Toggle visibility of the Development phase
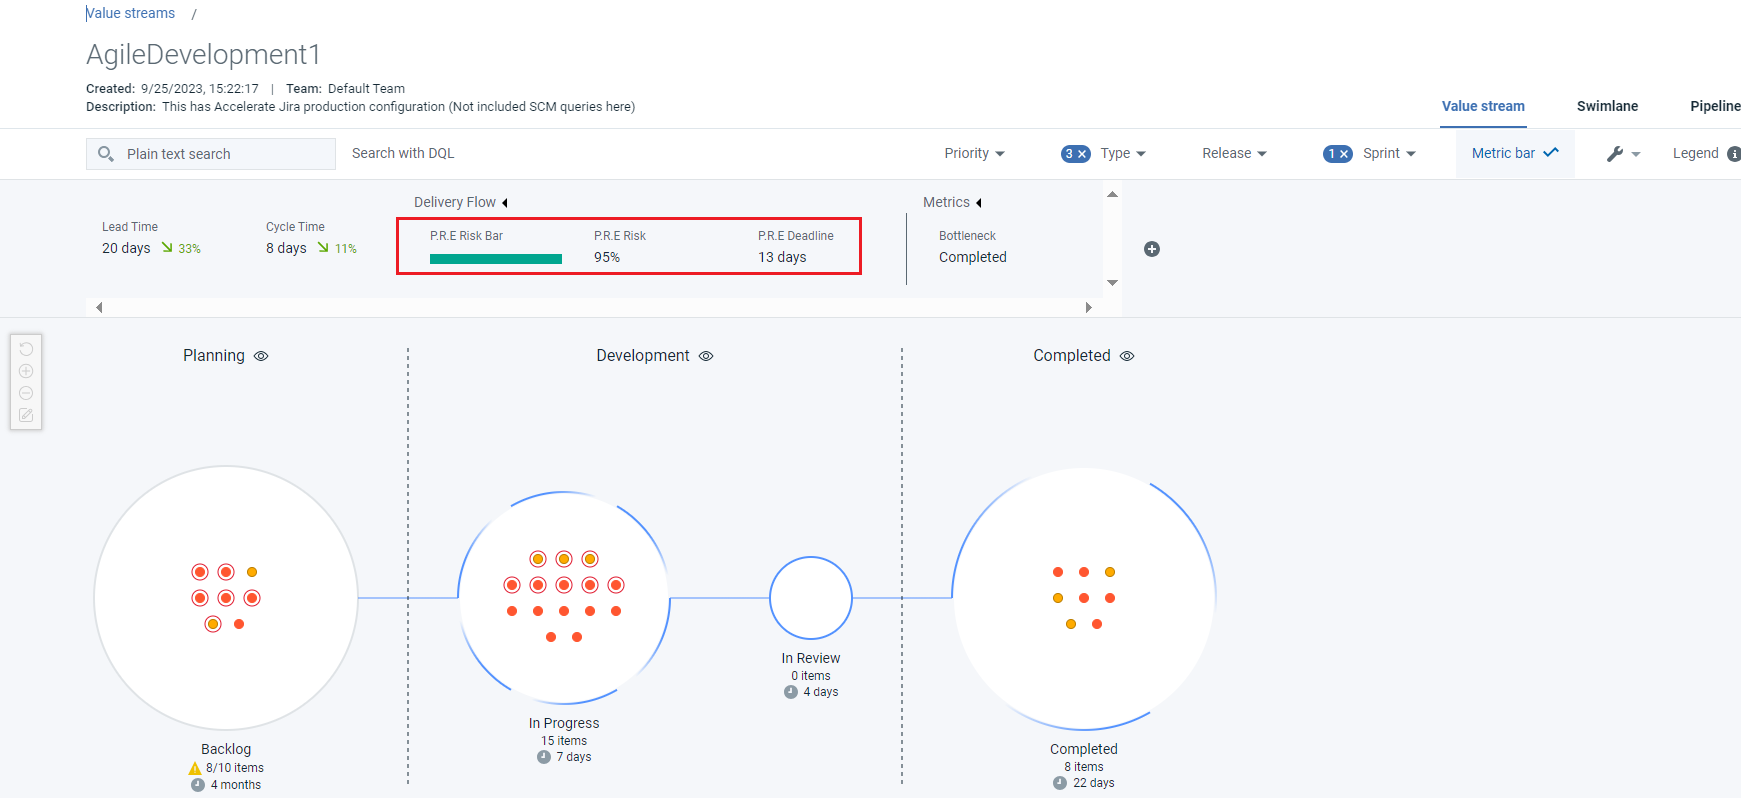 706,356
